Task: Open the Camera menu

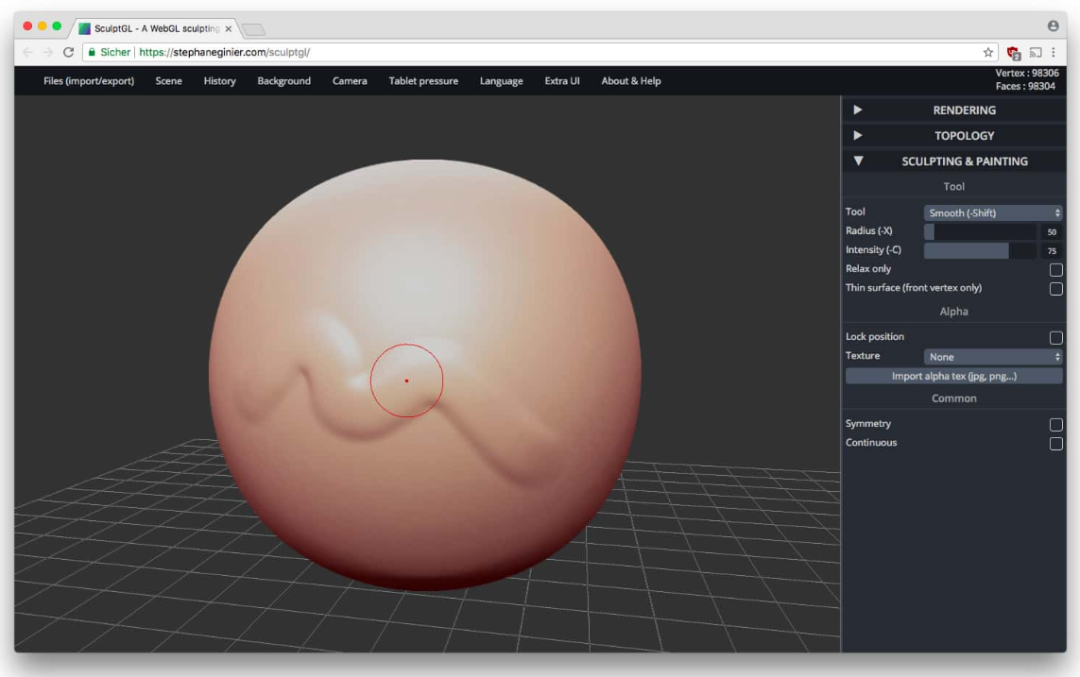Action: click(349, 81)
